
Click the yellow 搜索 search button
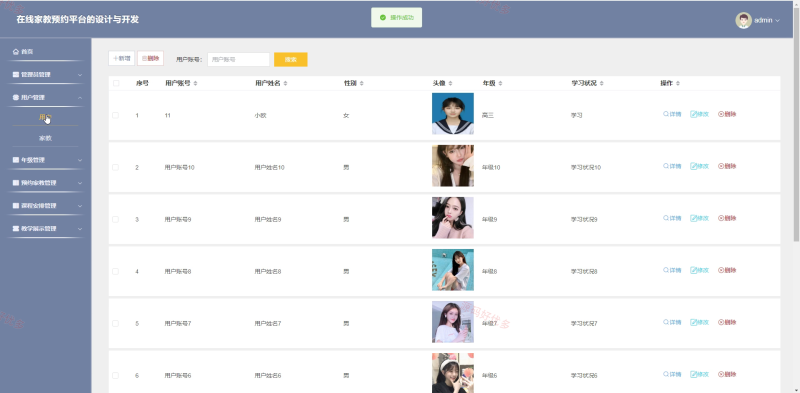[x=291, y=59]
